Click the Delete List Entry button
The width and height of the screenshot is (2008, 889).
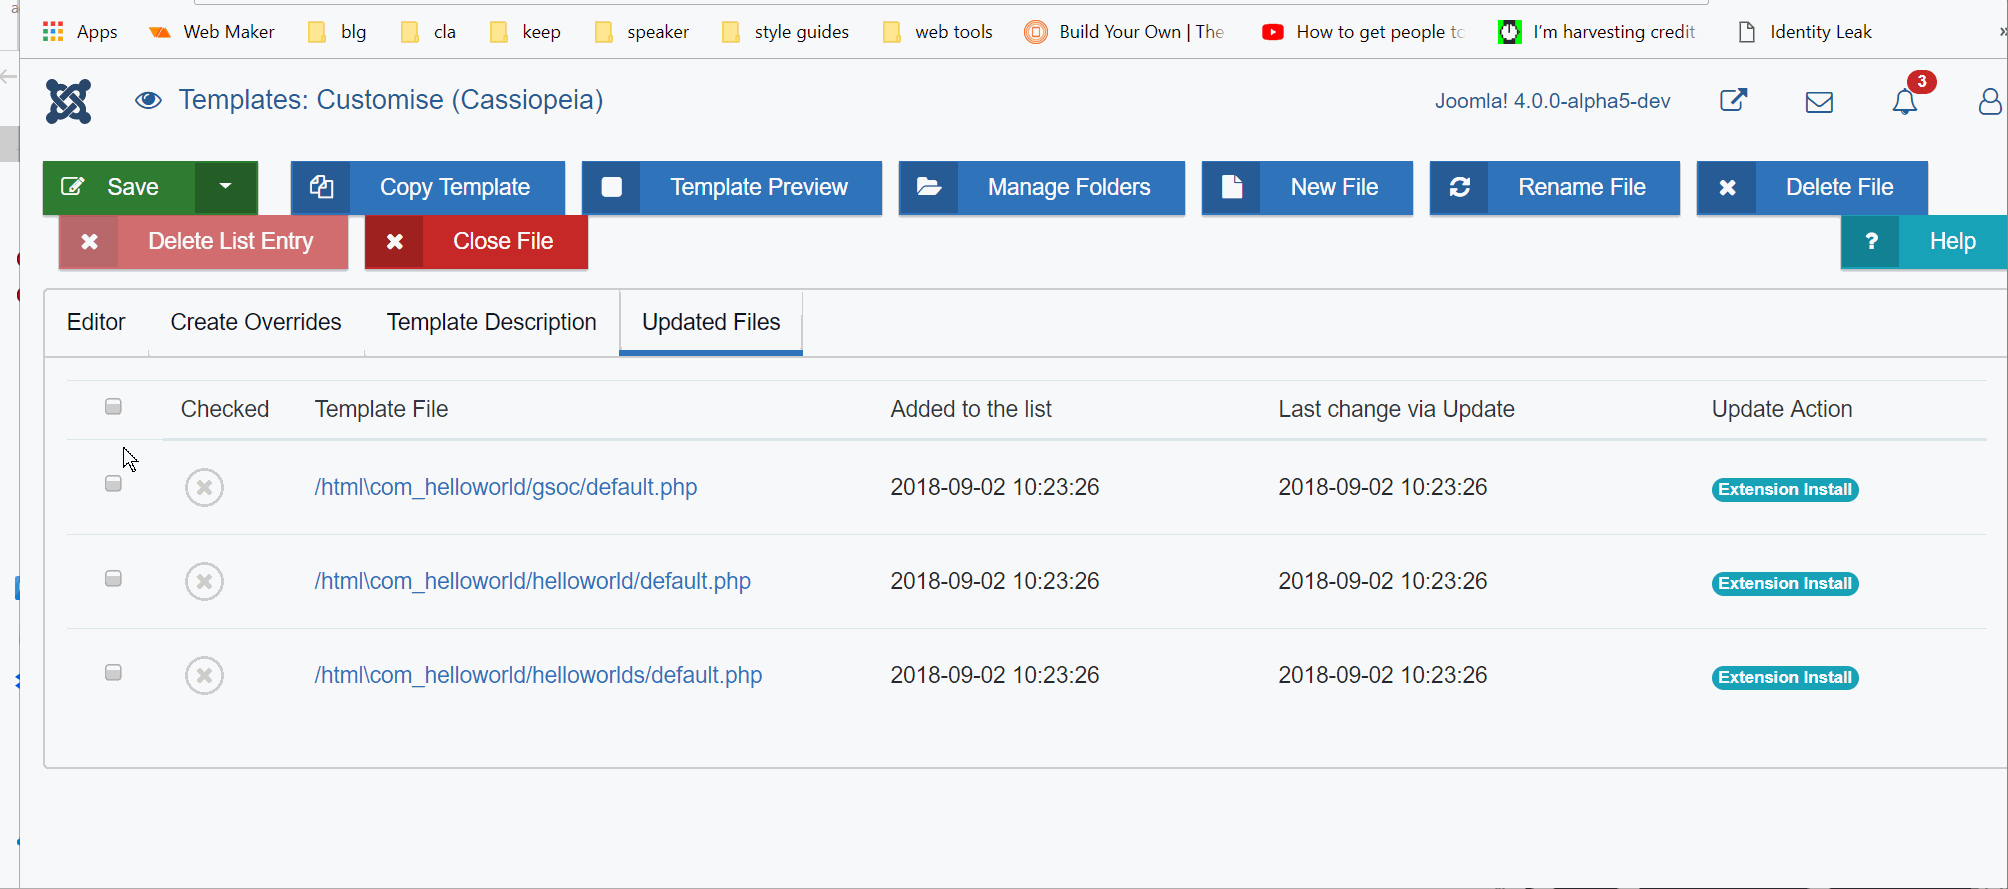[x=203, y=242]
